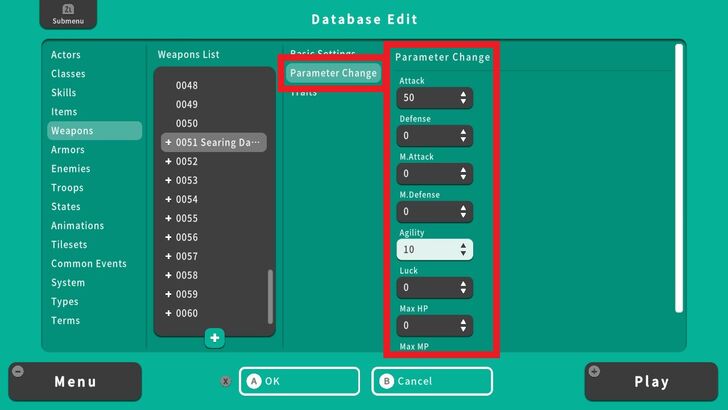
Task: Adjust the Attack stepper arrows
Action: tap(463, 98)
